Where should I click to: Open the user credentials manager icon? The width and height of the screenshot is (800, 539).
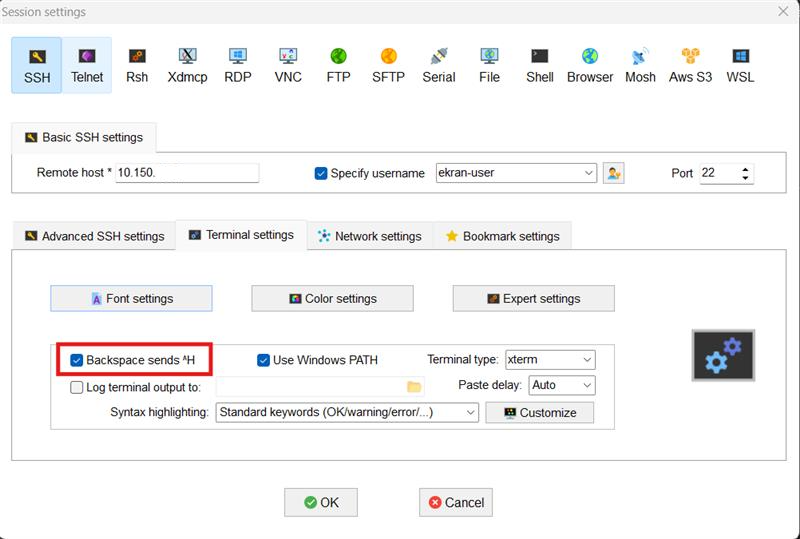[x=613, y=173]
